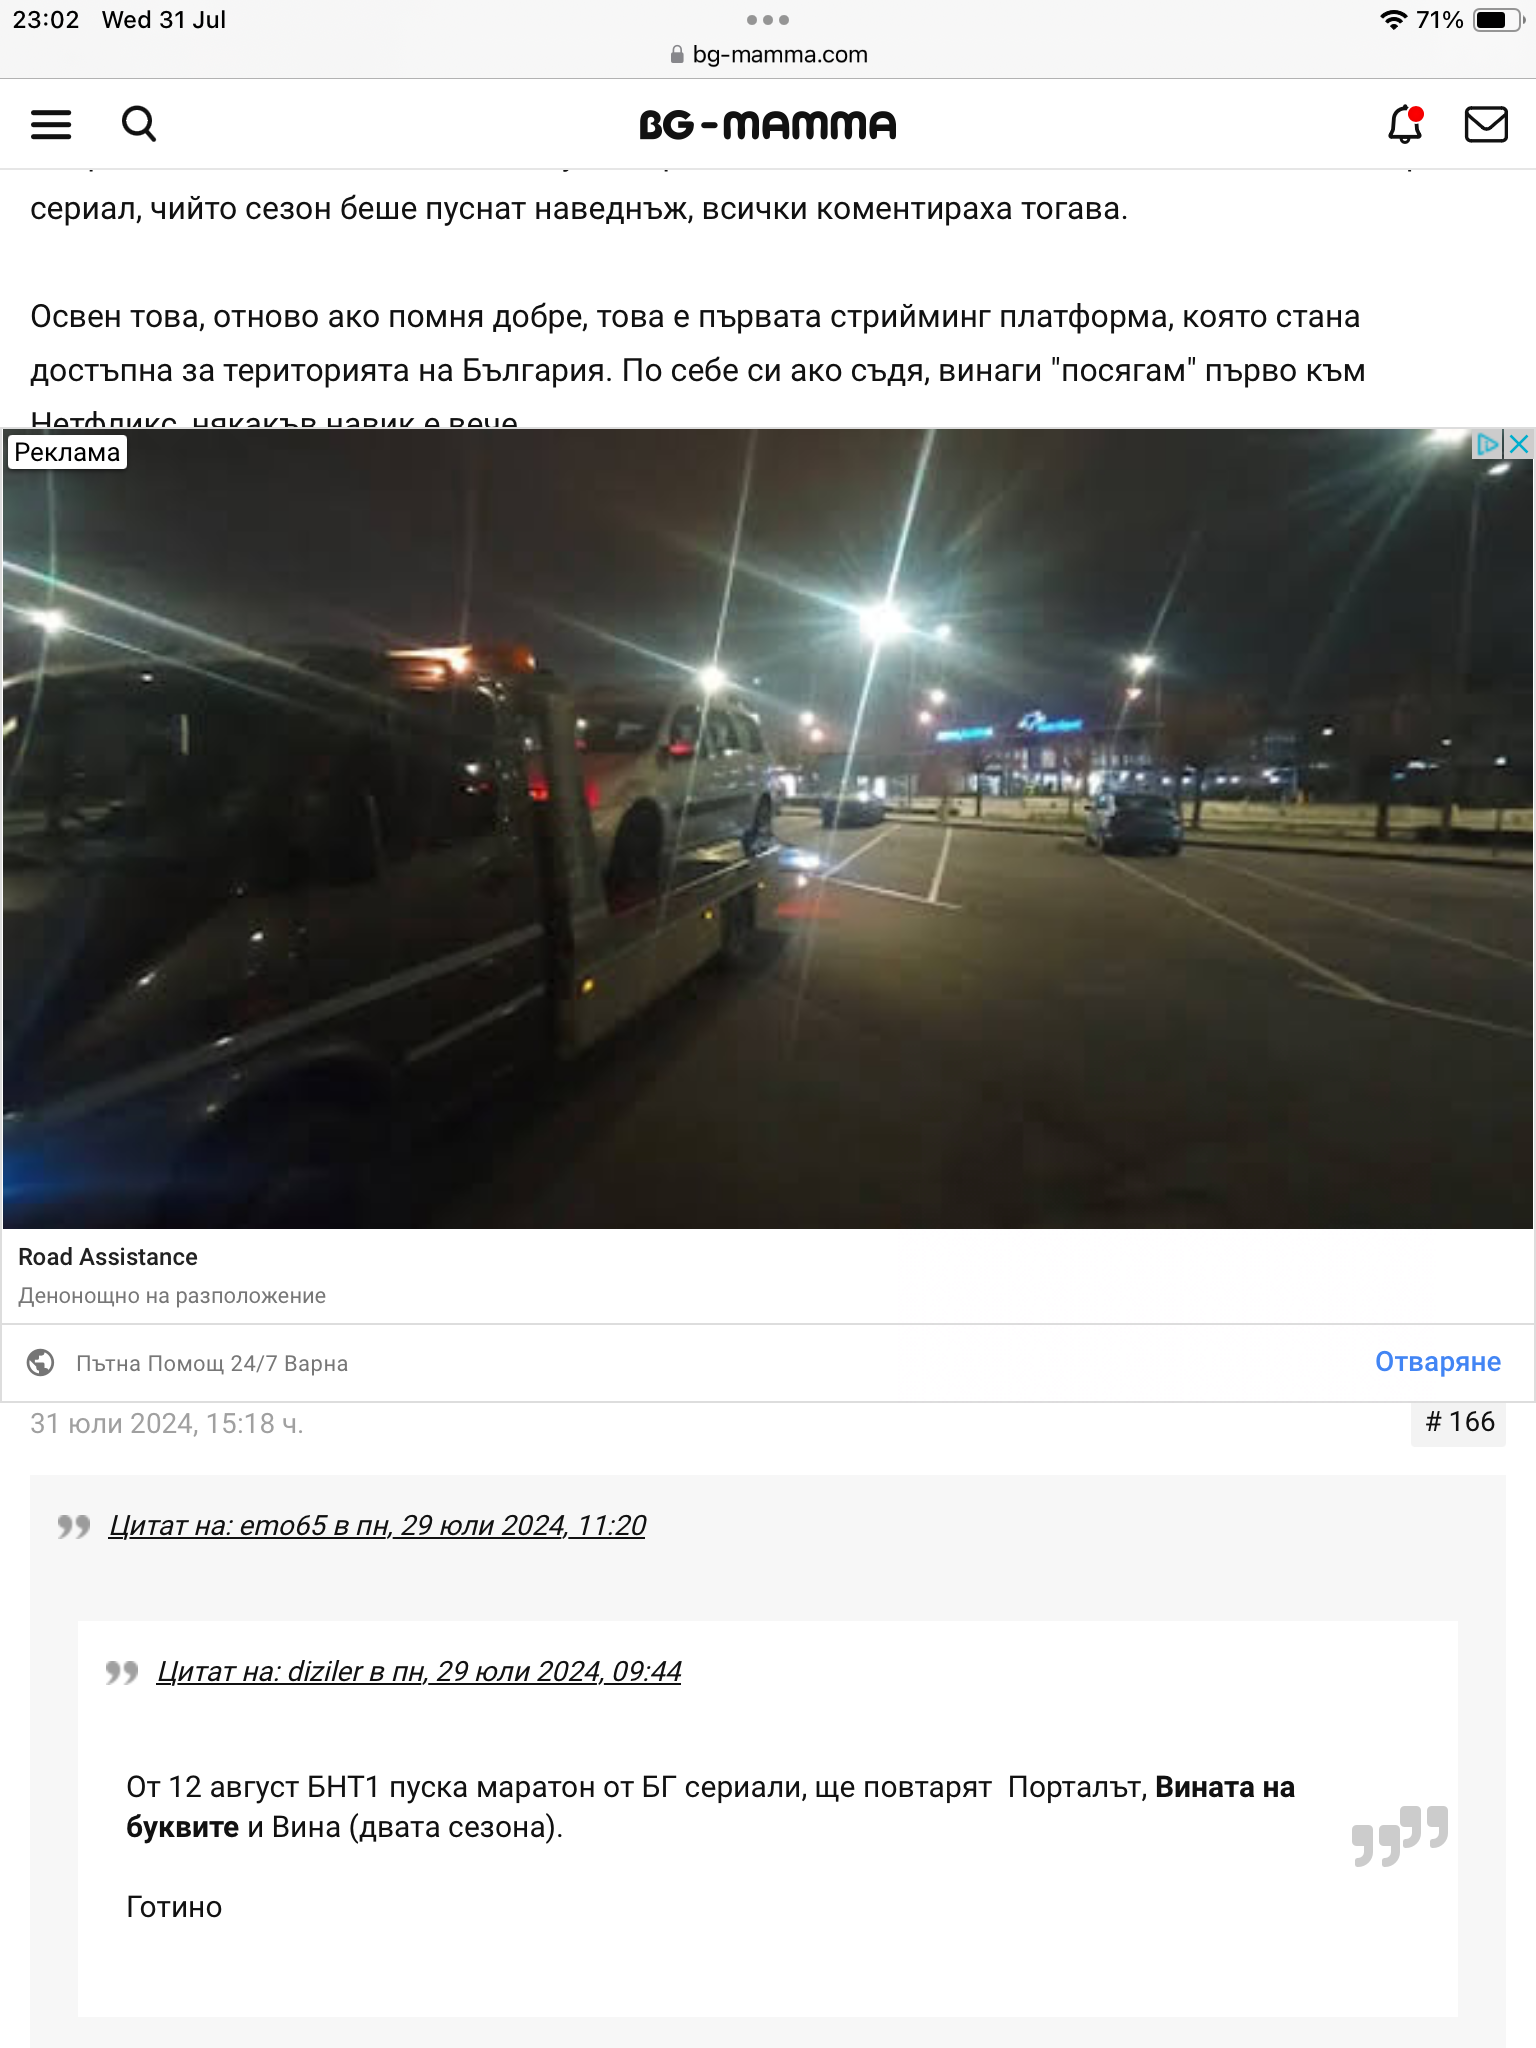The width and height of the screenshot is (1536, 2048).
Task: Tap the Road Assistance ad title
Action: [108, 1257]
